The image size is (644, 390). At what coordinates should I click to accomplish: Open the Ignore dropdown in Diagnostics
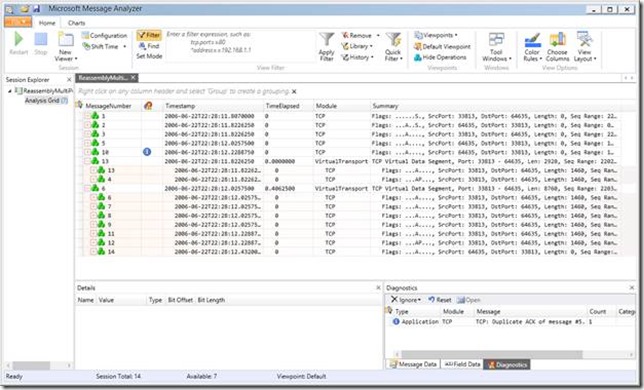point(406,300)
